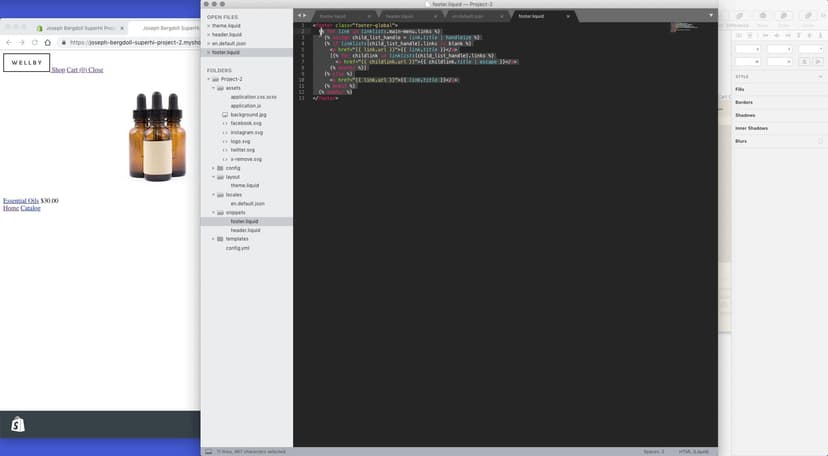
Task: Open background.jpg image file in sidebar
Action: [x=248, y=115]
